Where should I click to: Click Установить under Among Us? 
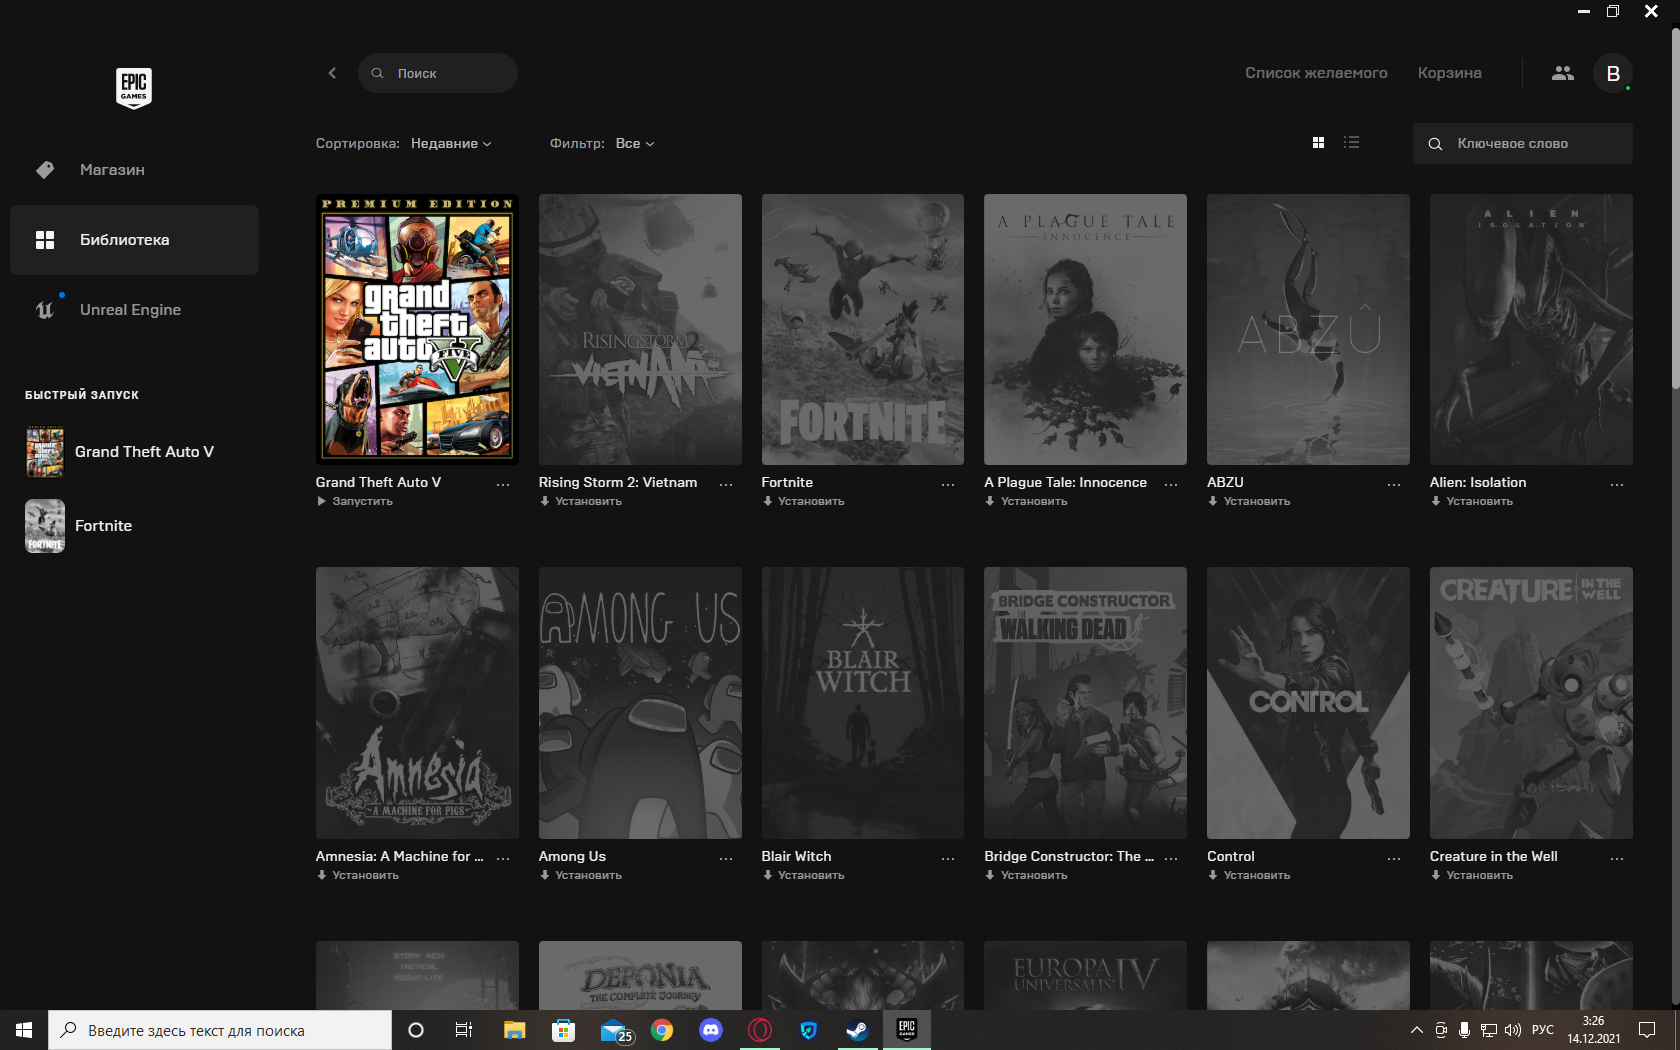[x=581, y=875]
